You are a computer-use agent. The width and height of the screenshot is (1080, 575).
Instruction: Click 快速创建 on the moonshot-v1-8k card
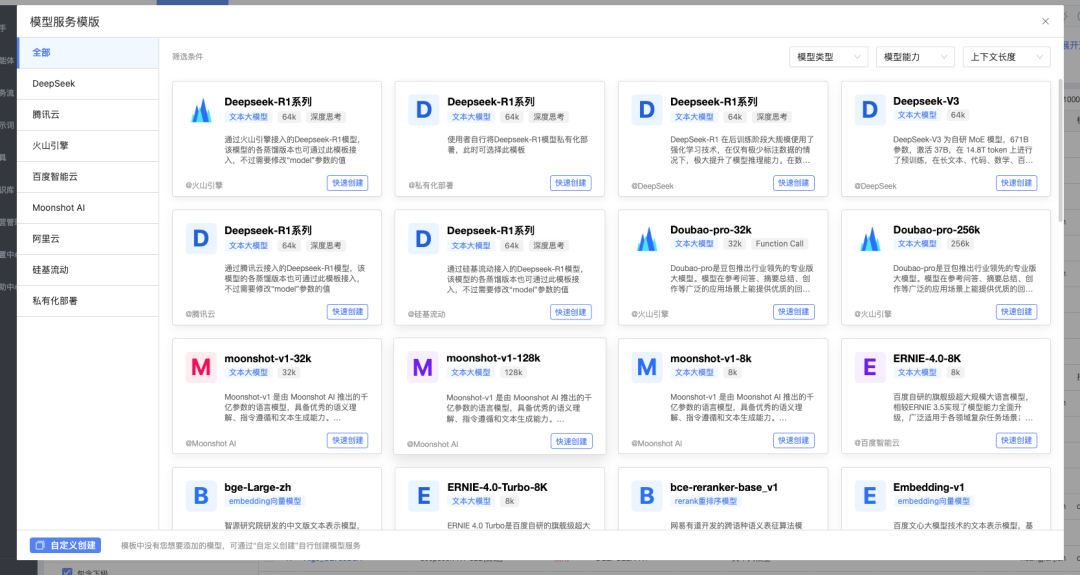pyautogui.click(x=793, y=441)
